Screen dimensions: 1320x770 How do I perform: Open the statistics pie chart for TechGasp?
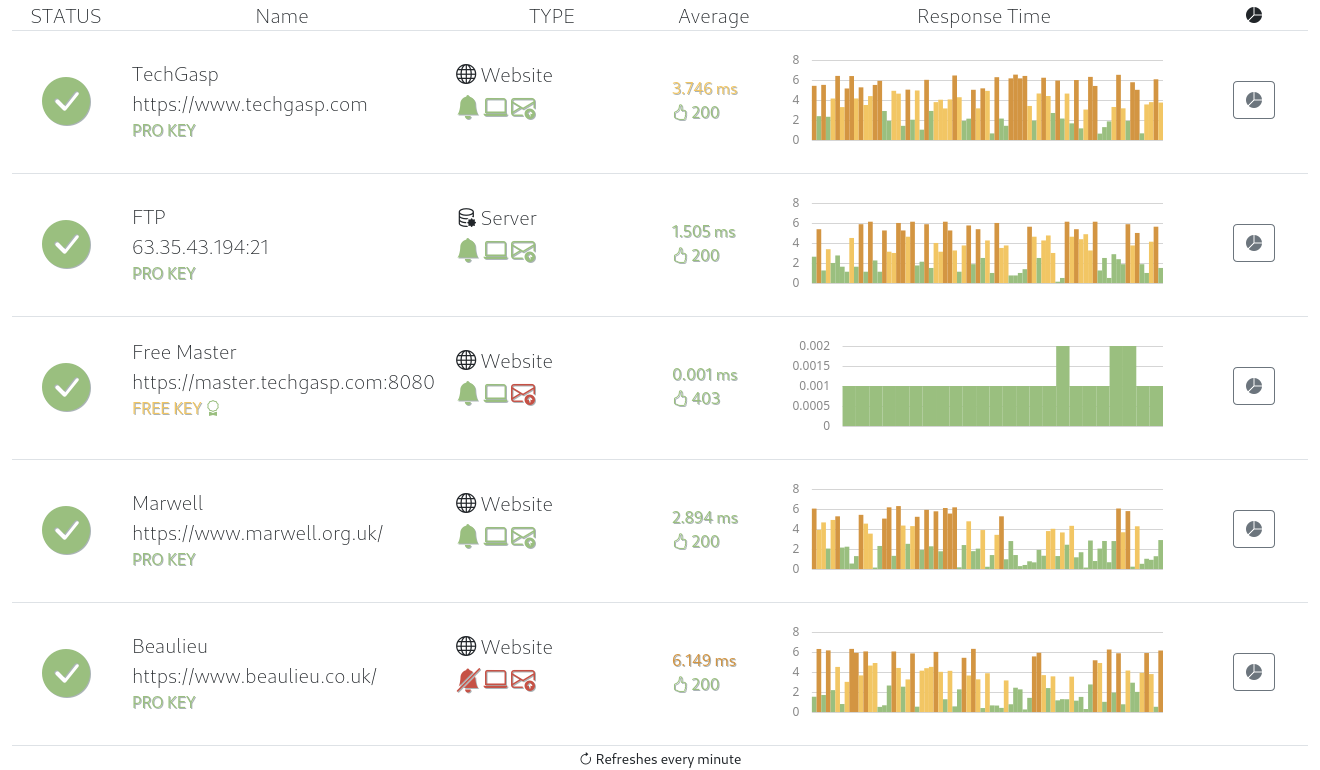coord(1253,100)
